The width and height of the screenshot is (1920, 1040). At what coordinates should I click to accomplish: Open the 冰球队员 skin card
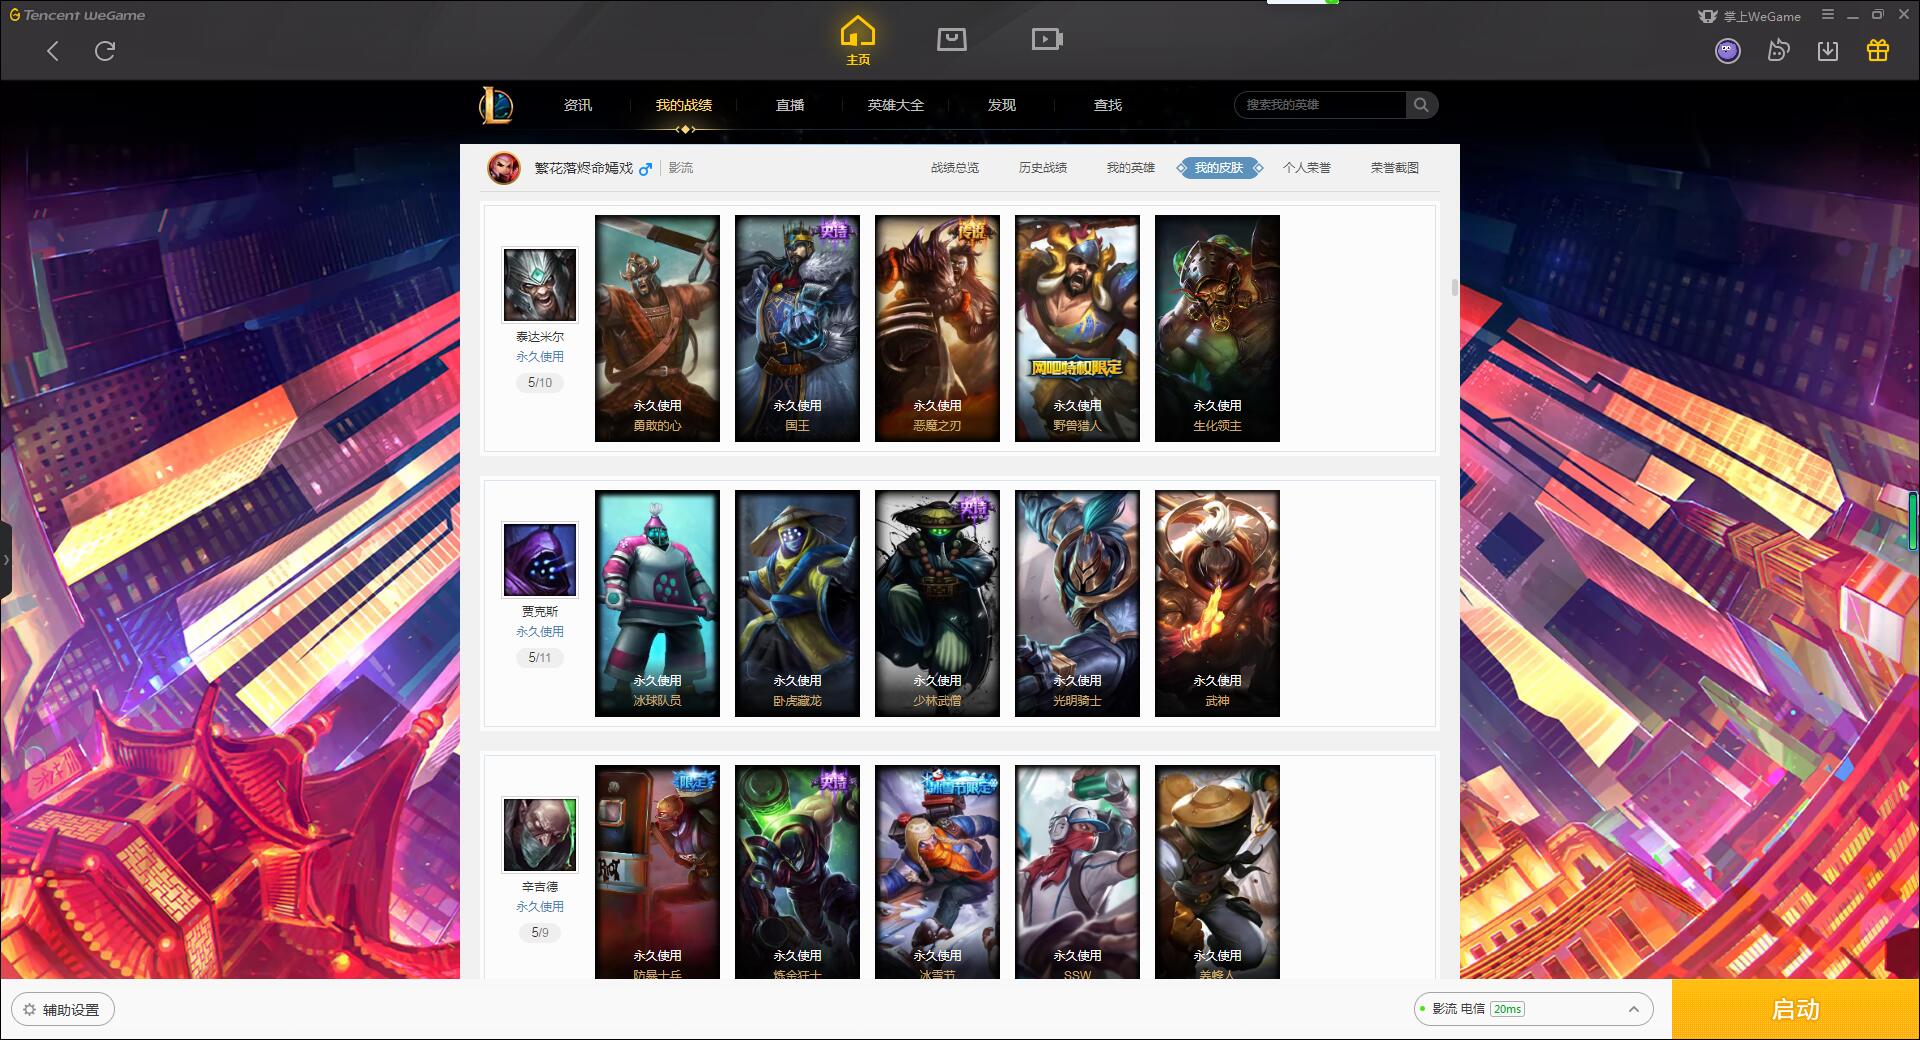pos(657,603)
